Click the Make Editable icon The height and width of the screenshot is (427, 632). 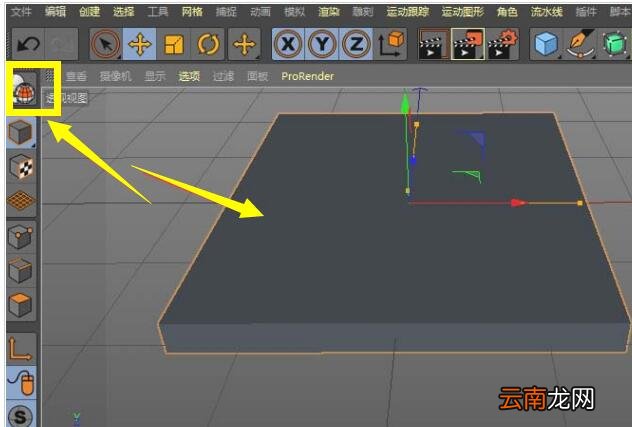pyautogui.click(x=23, y=90)
